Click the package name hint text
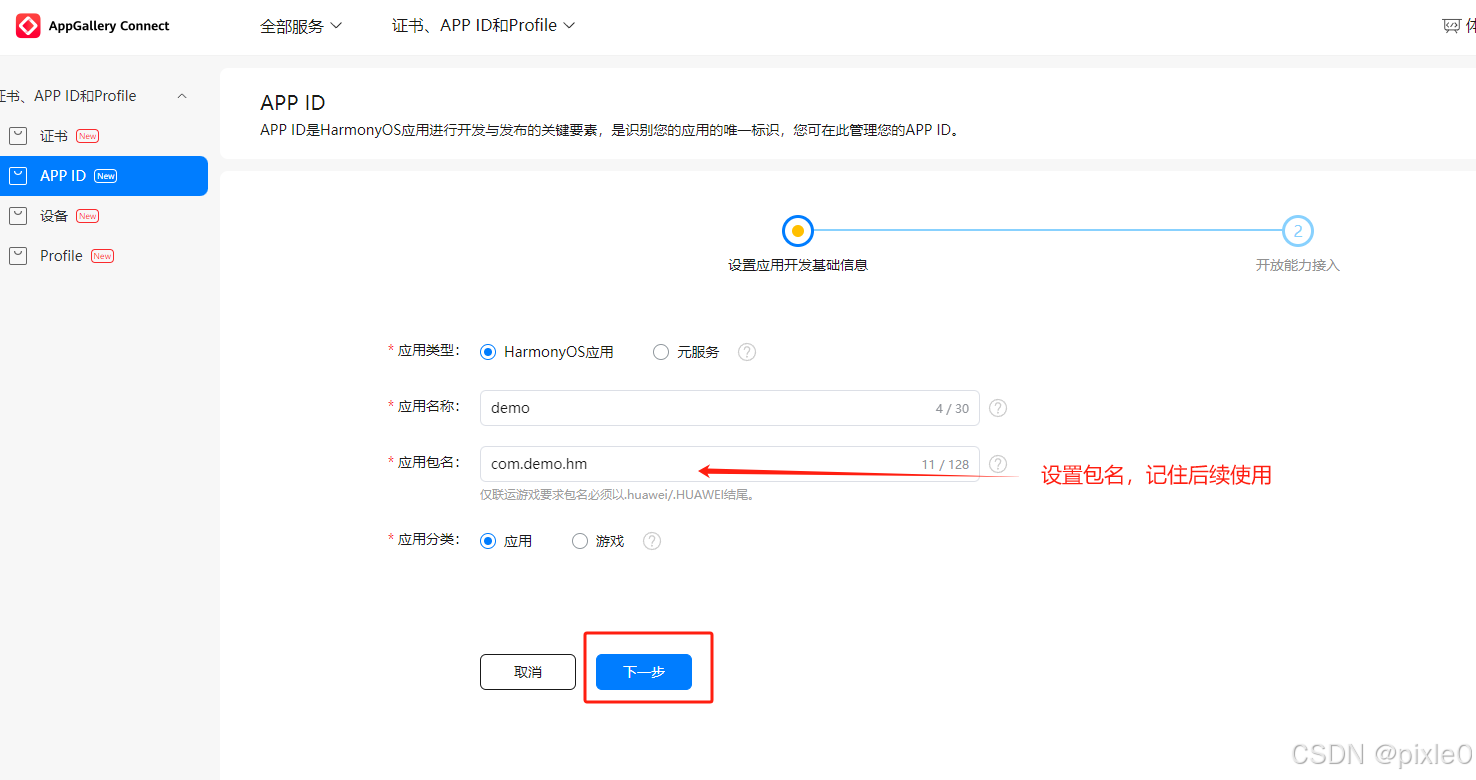This screenshot has width=1476, height=780. point(617,495)
